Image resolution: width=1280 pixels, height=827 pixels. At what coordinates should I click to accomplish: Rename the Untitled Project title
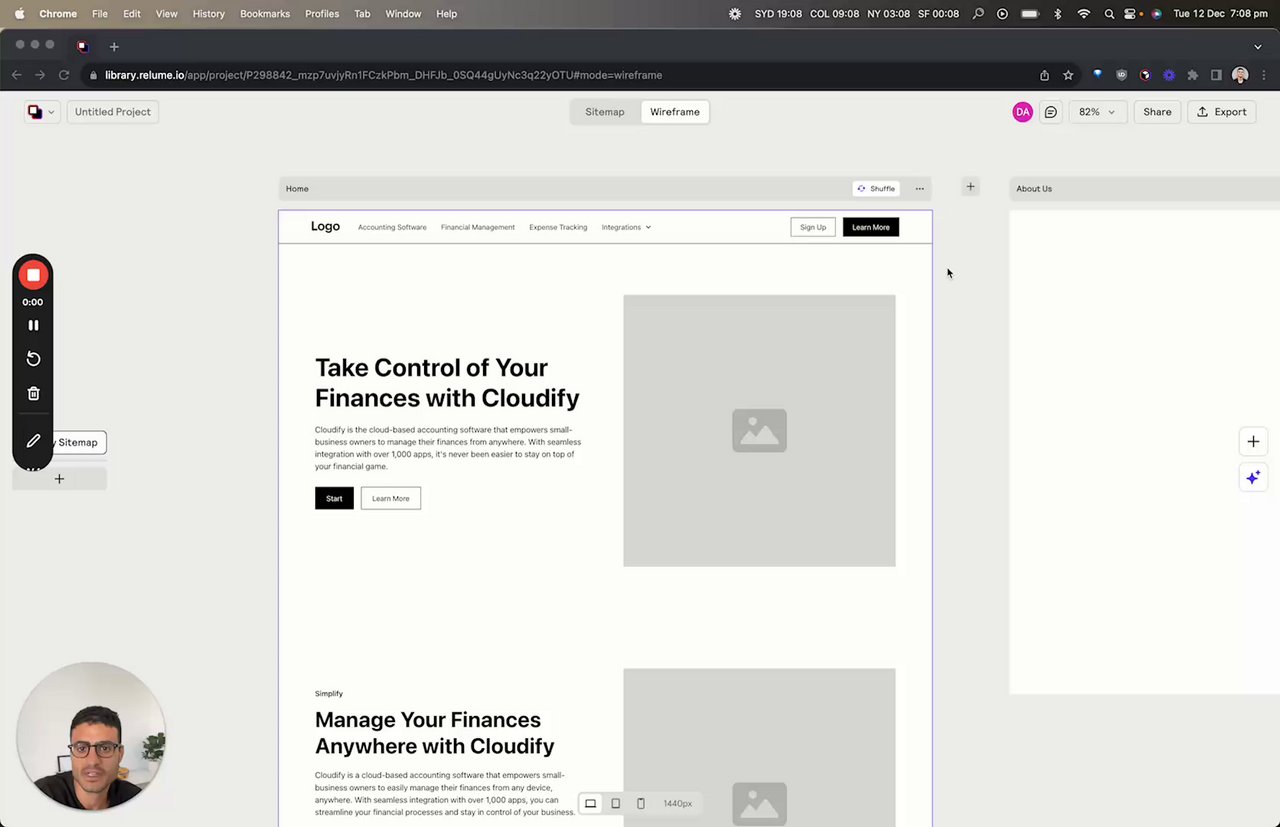tap(113, 112)
